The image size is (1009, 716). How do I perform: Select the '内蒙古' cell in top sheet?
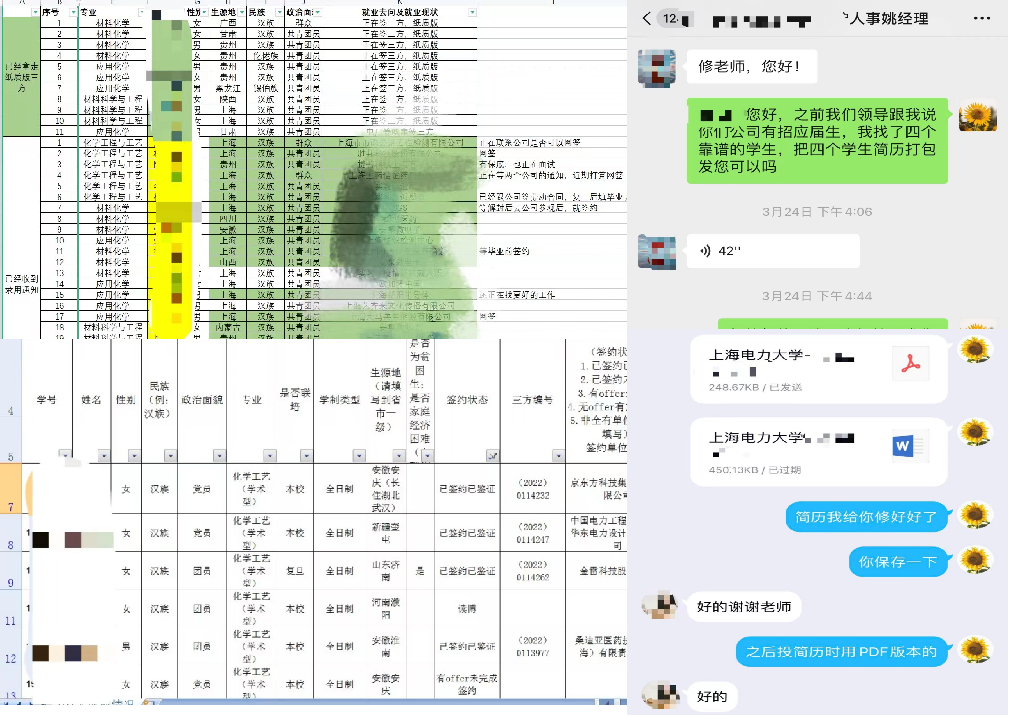(x=228, y=327)
